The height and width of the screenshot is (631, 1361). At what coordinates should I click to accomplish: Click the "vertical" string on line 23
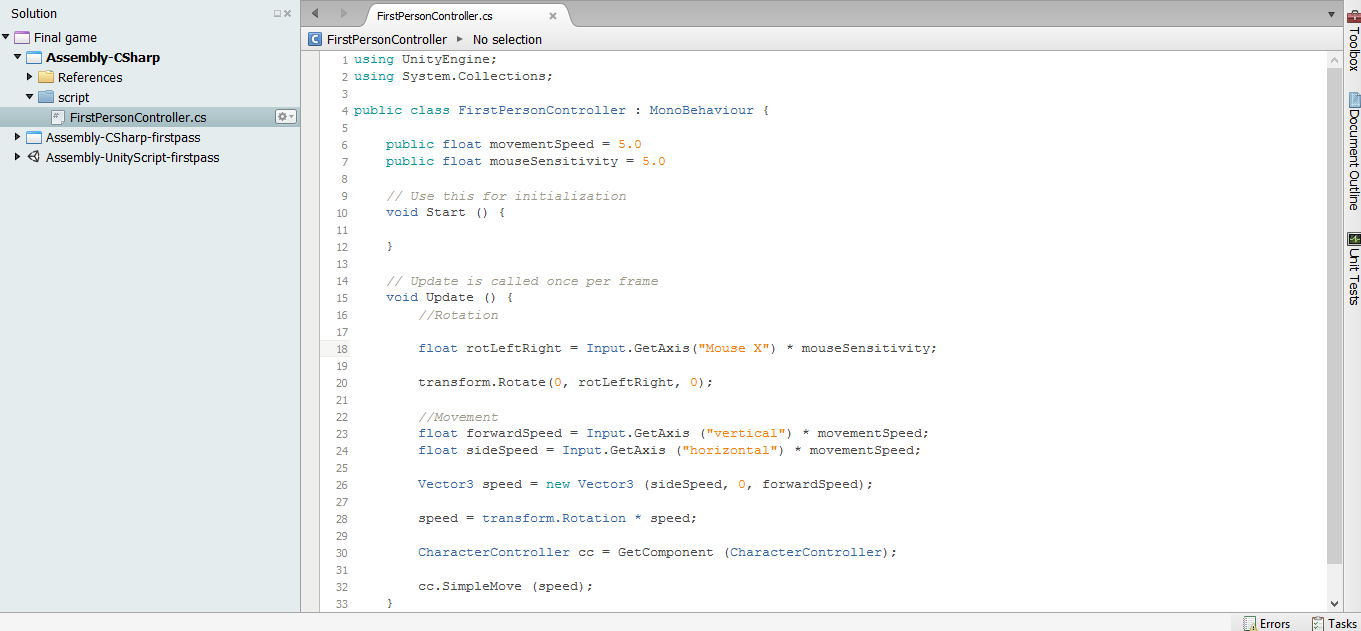[745, 433]
